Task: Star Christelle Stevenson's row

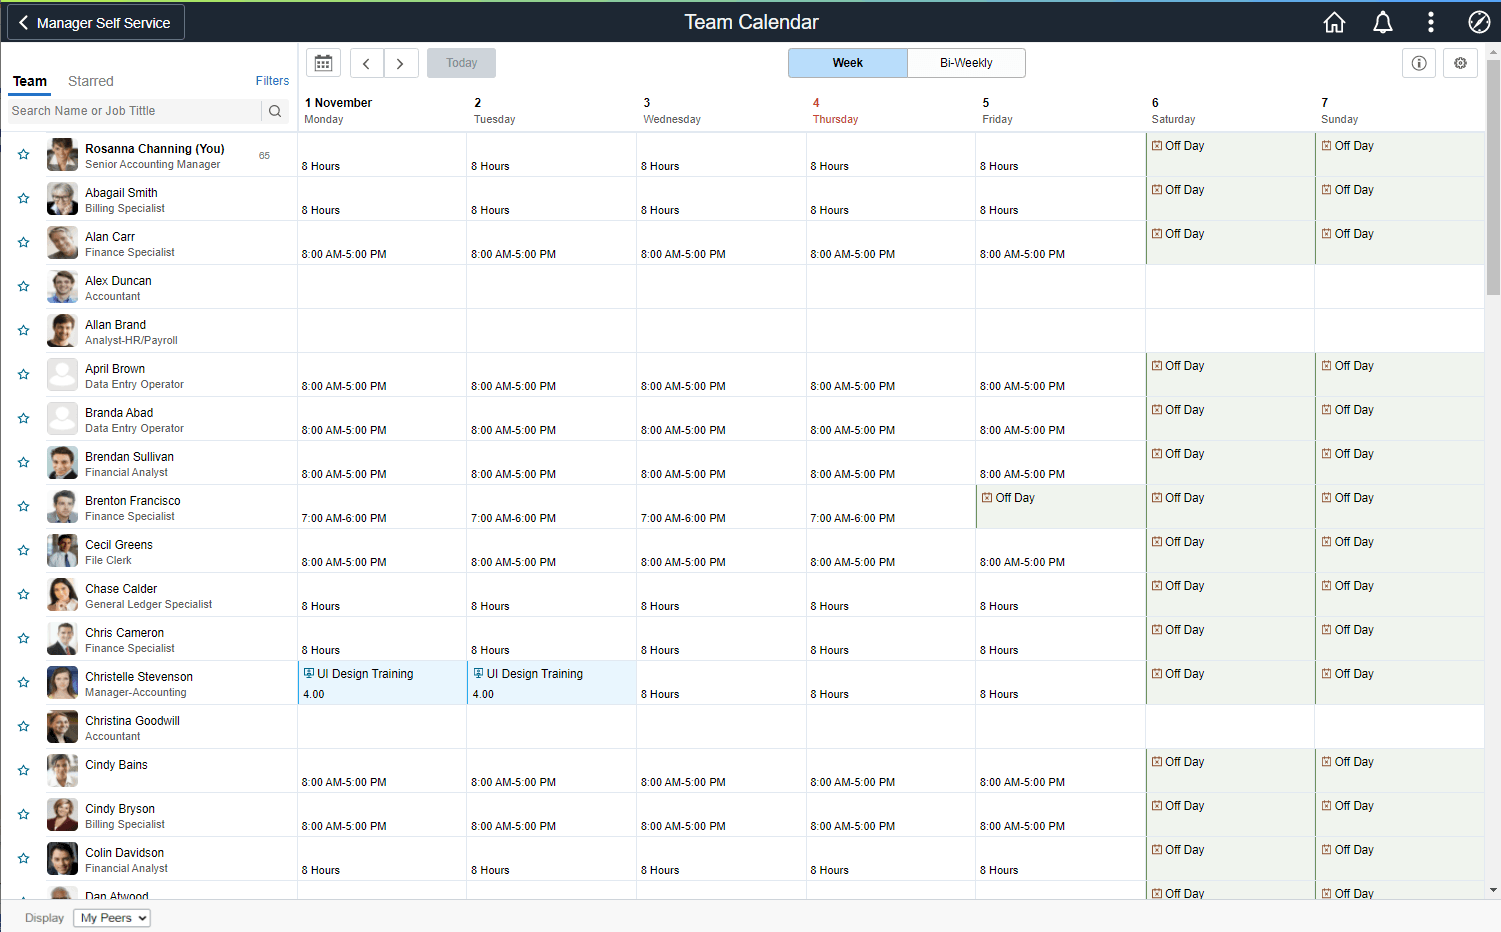Action: 23,681
